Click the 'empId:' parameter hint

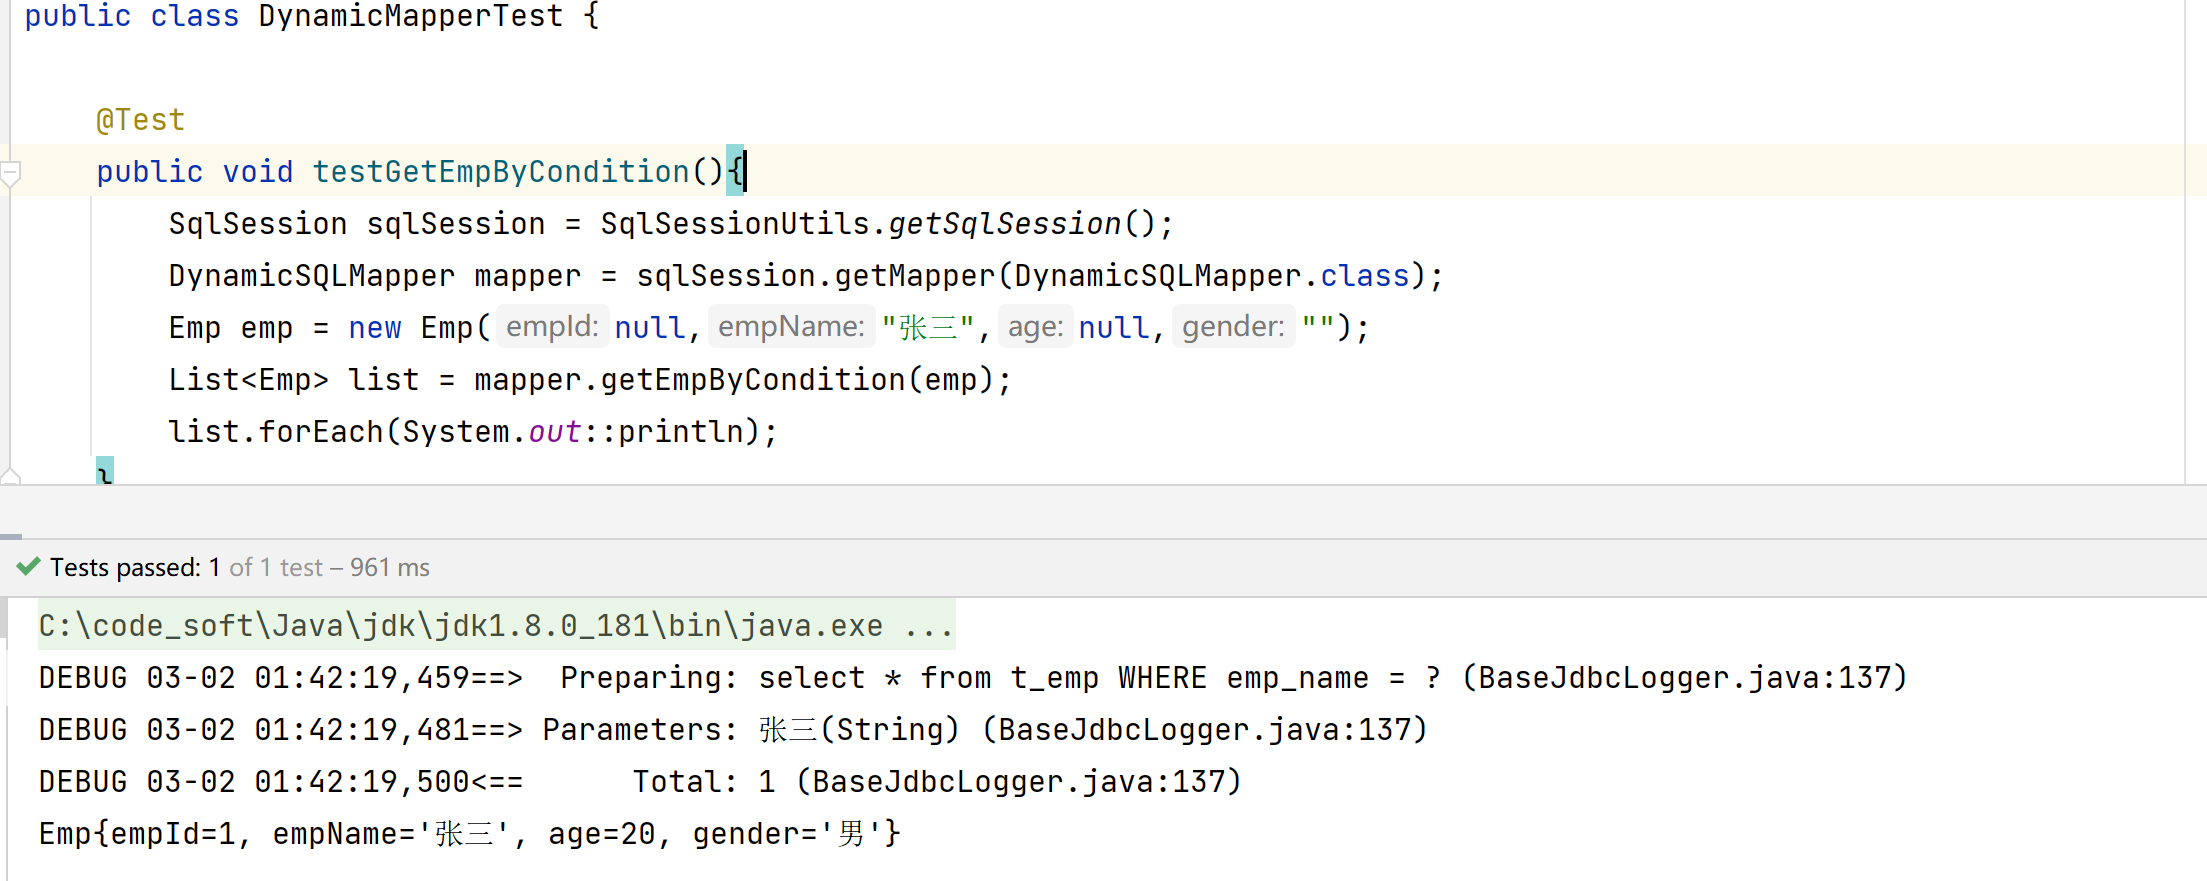552,326
